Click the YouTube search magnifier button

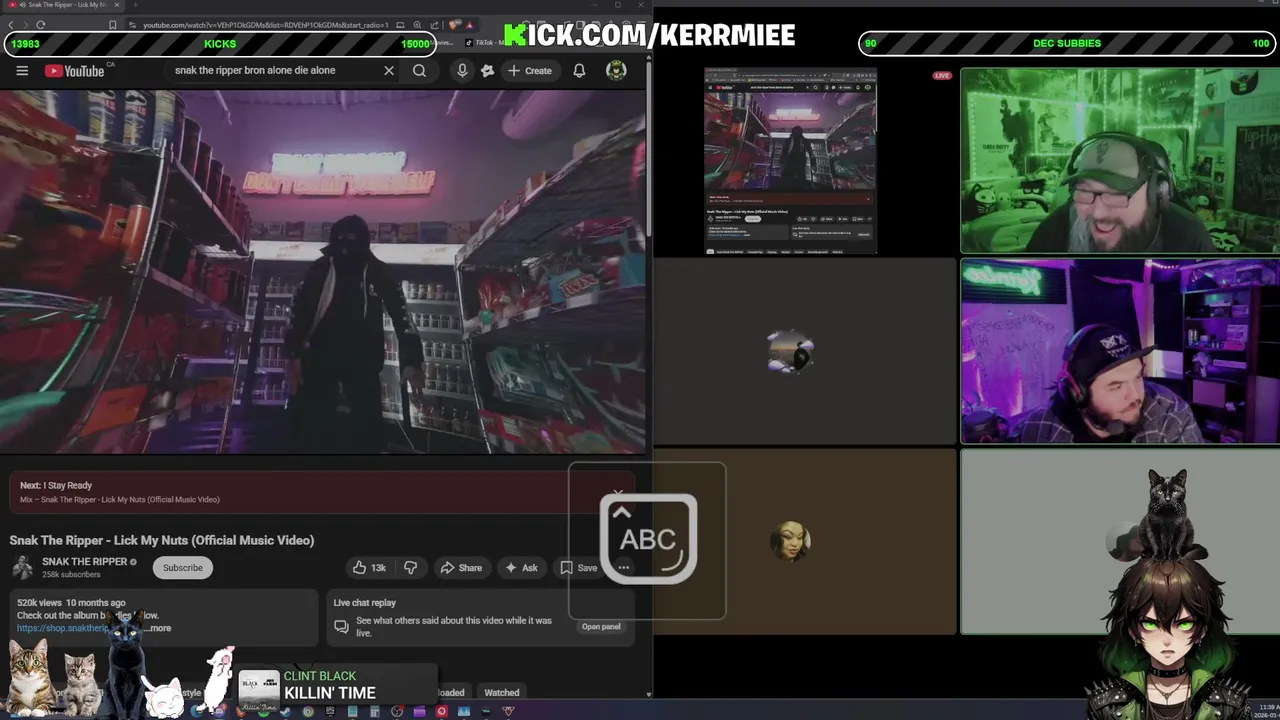coord(419,71)
